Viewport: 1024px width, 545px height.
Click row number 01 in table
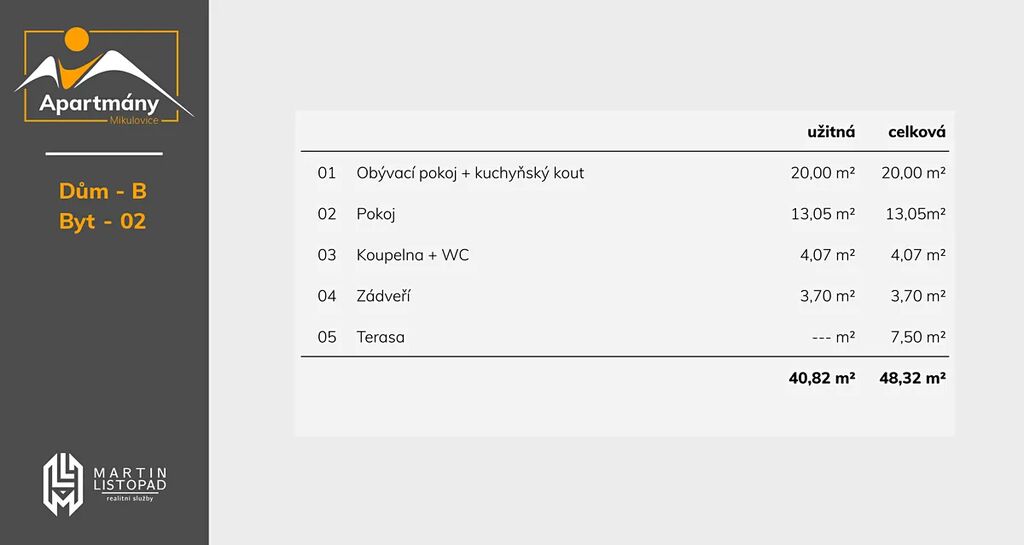pyautogui.click(x=327, y=173)
